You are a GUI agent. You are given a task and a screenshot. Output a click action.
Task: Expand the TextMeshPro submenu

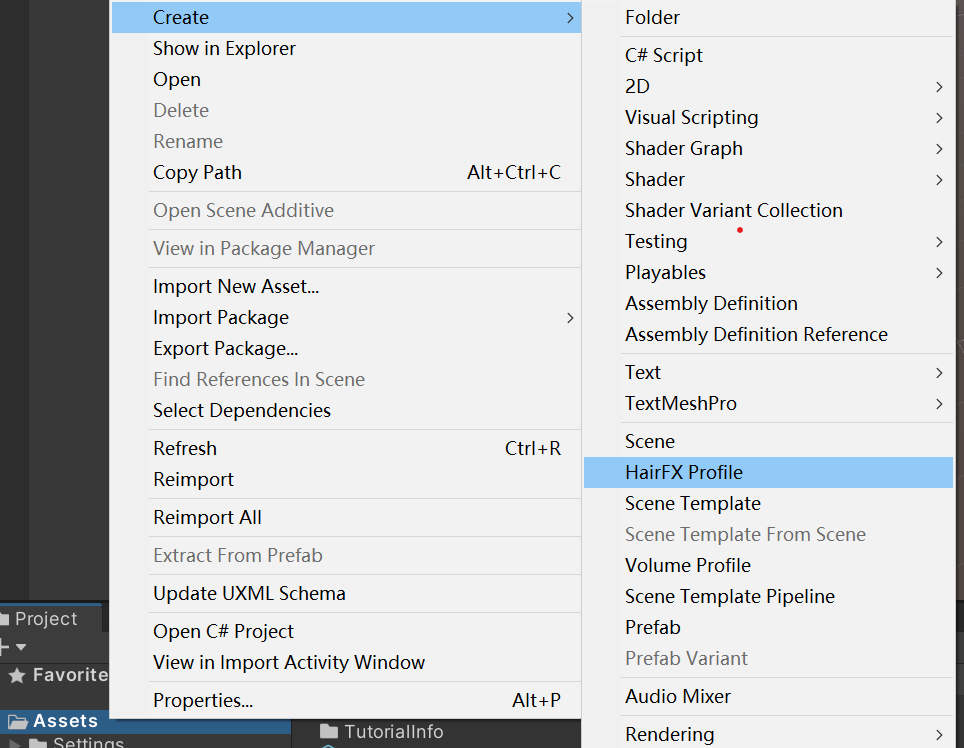click(937, 403)
